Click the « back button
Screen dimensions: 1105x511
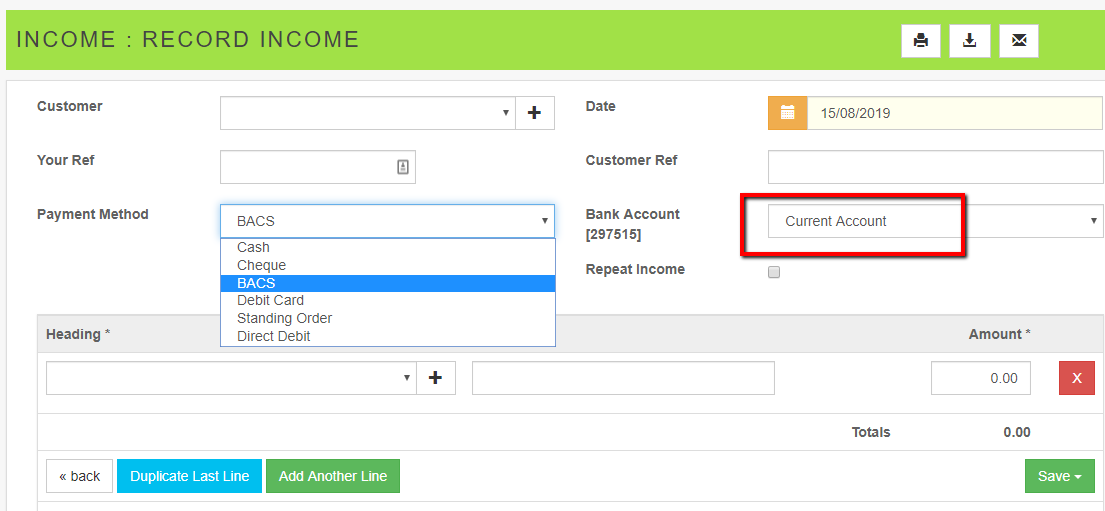(x=80, y=476)
